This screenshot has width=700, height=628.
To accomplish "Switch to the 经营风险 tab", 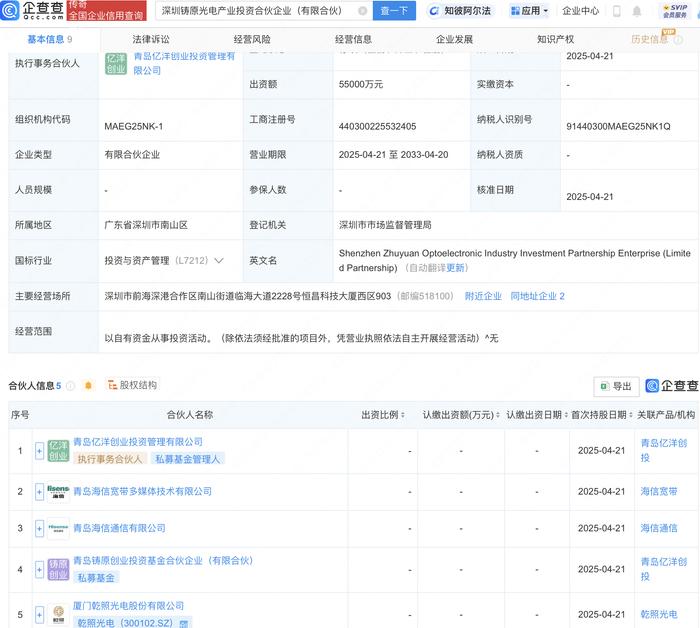I will coord(252,39).
